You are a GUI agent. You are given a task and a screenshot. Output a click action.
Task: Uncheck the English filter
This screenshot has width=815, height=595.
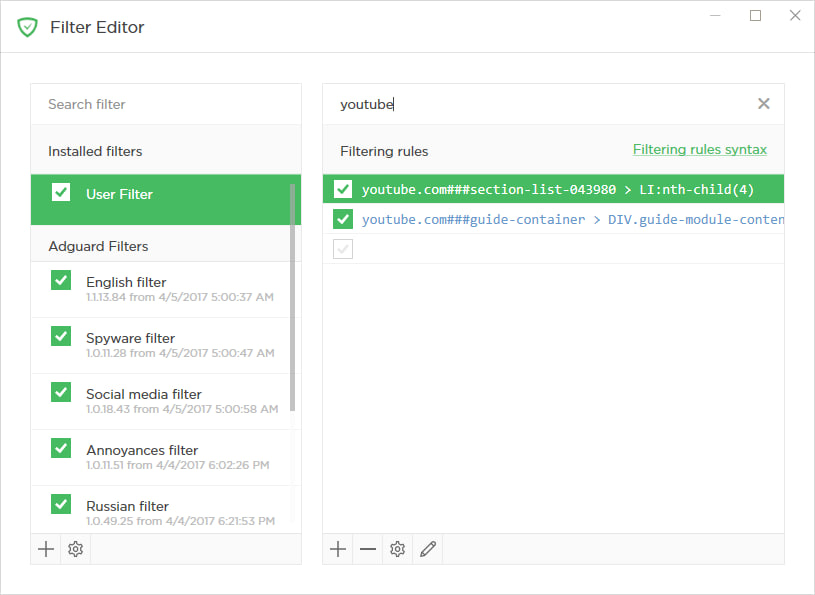click(x=61, y=280)
